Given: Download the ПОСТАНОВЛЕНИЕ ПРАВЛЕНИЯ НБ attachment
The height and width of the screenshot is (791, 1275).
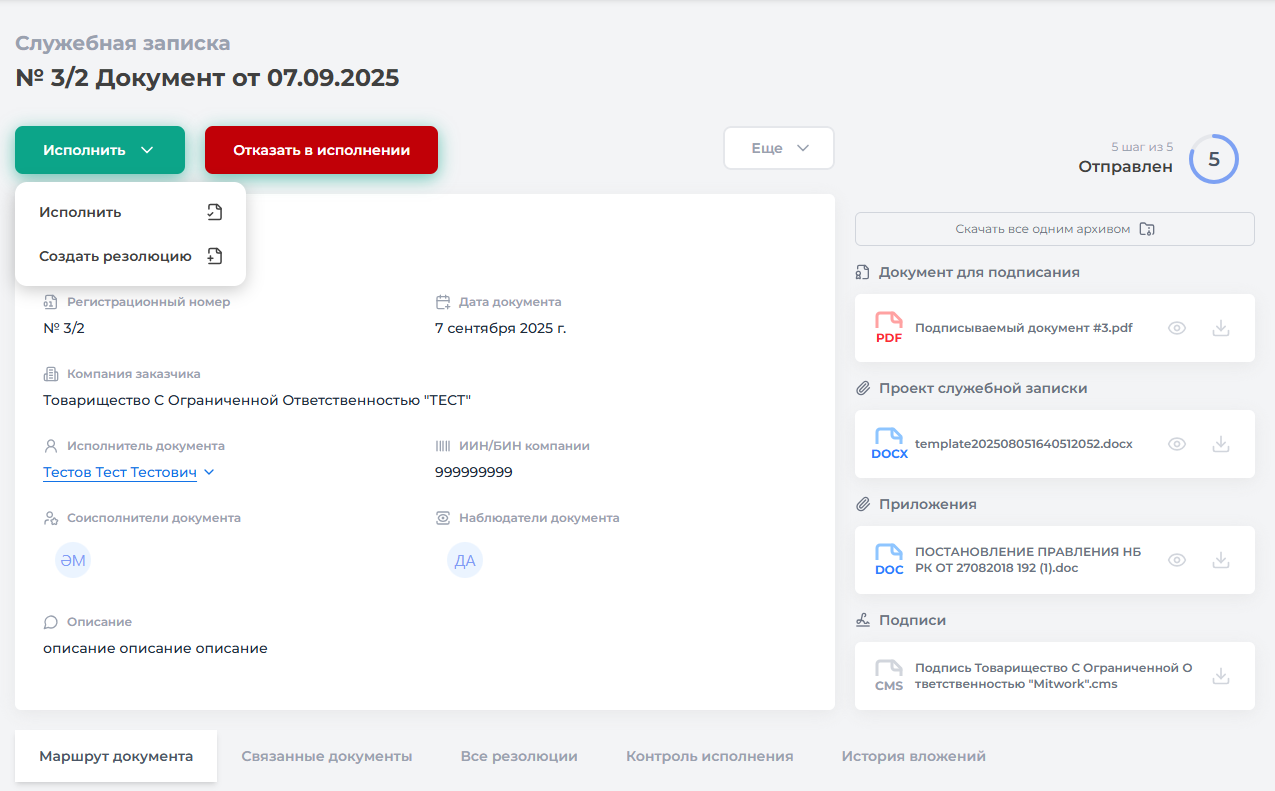Looking at the screenshot, I should [x=1220, y=560].
